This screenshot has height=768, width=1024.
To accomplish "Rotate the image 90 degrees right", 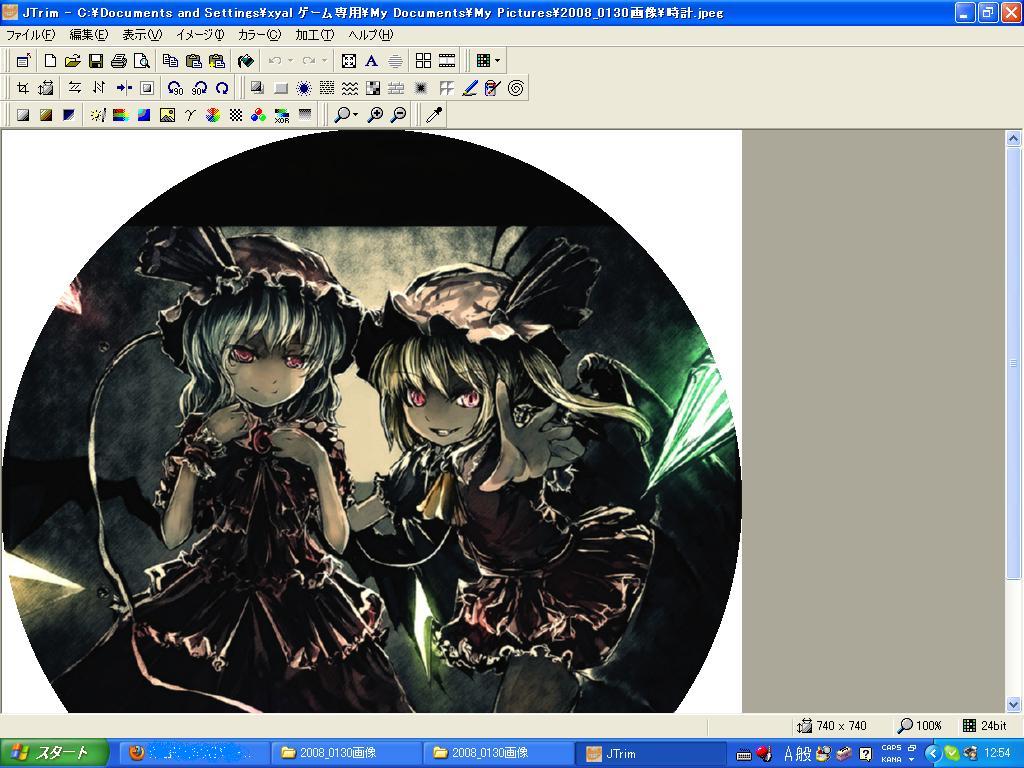I will (x=199, y=88).
